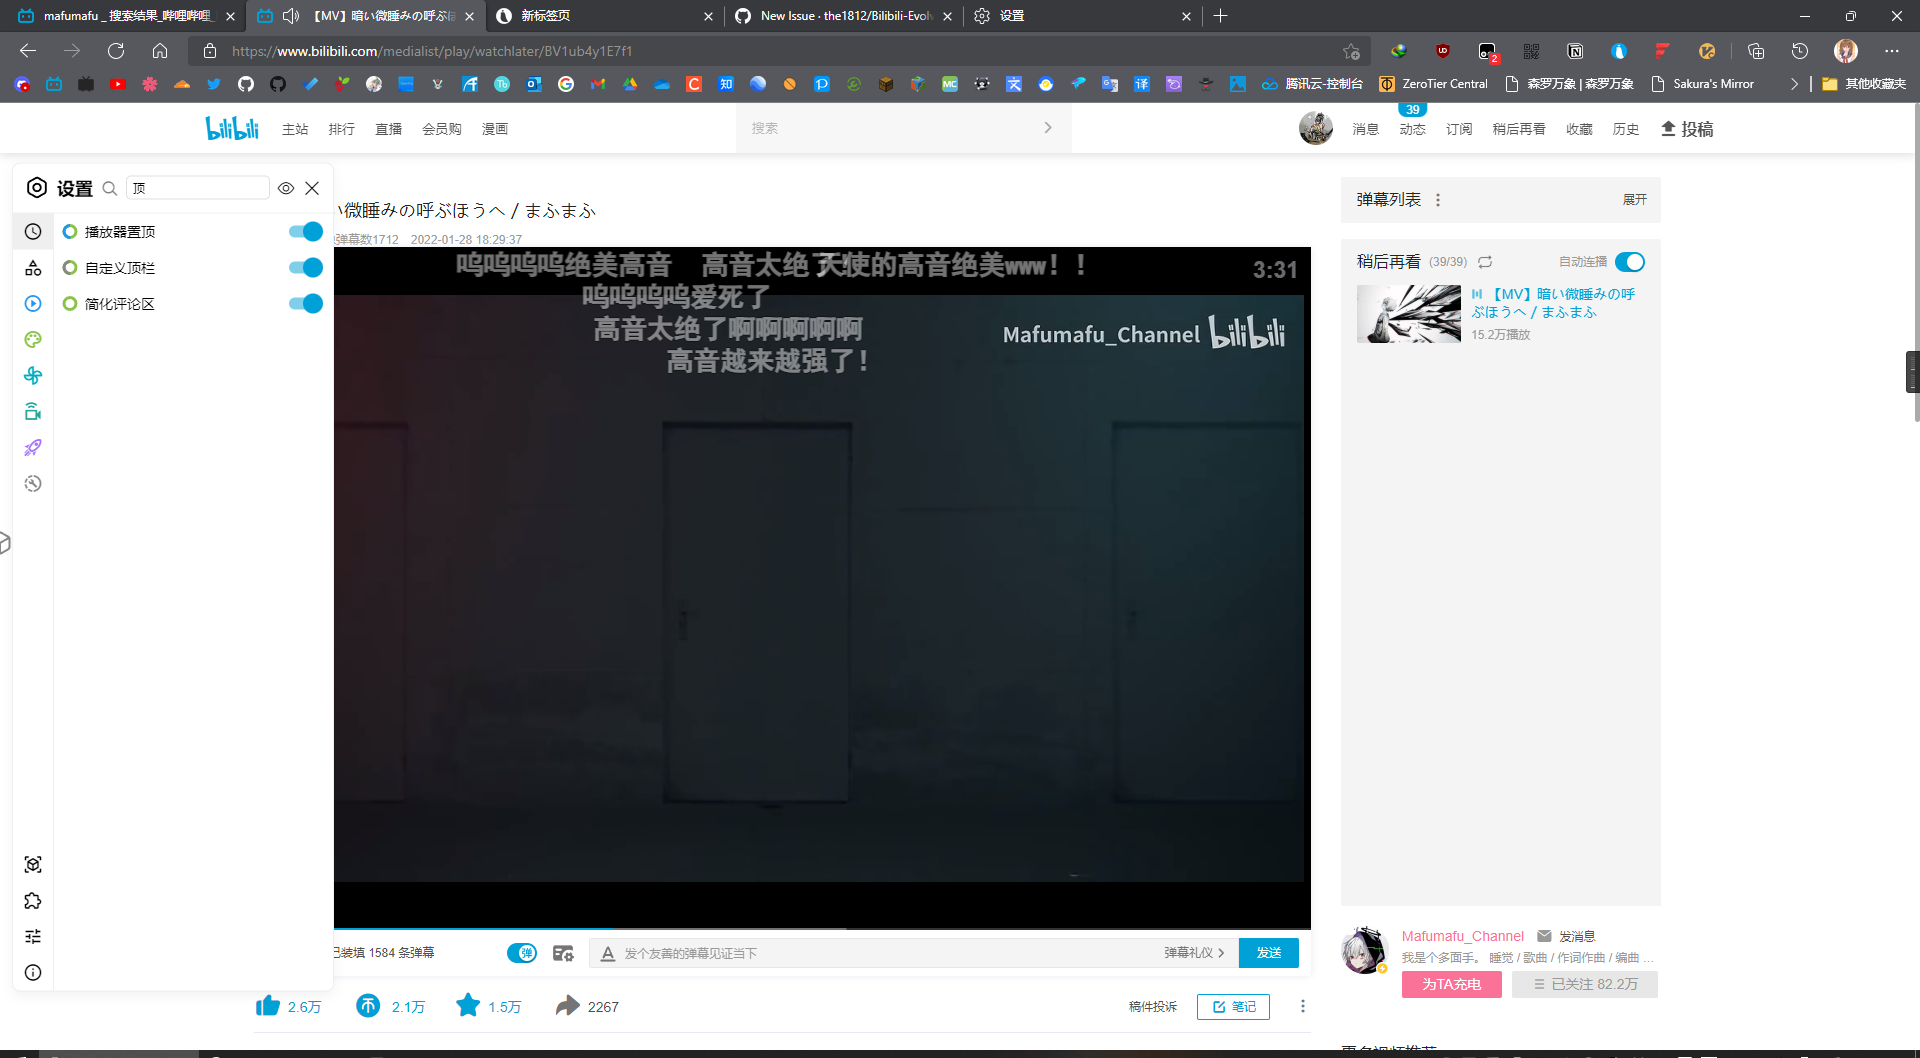Viewport: 1920px width, 1058px height.
Task: Expand the danmaku list with 展开
Action: pos(1634,200)
